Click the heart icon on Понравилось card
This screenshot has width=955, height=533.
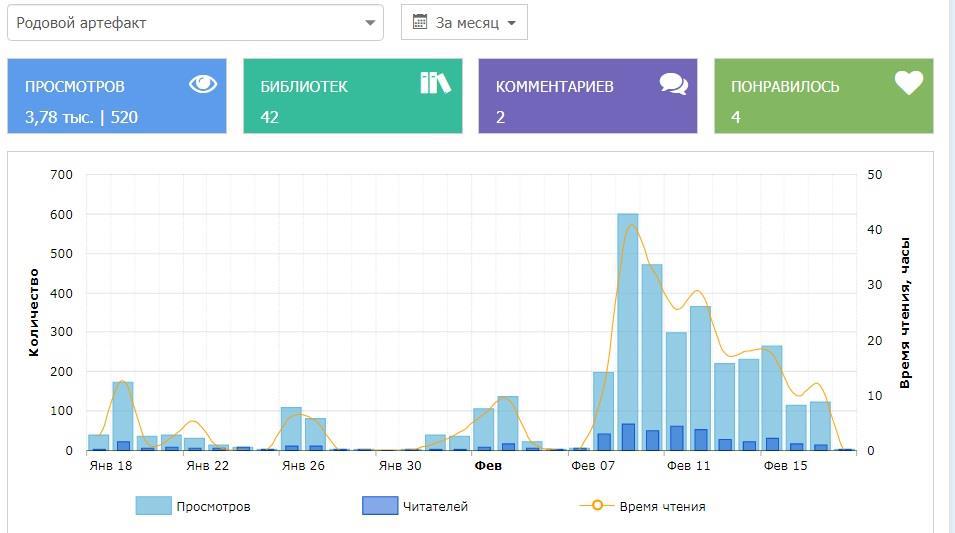[x=908, y=83]
